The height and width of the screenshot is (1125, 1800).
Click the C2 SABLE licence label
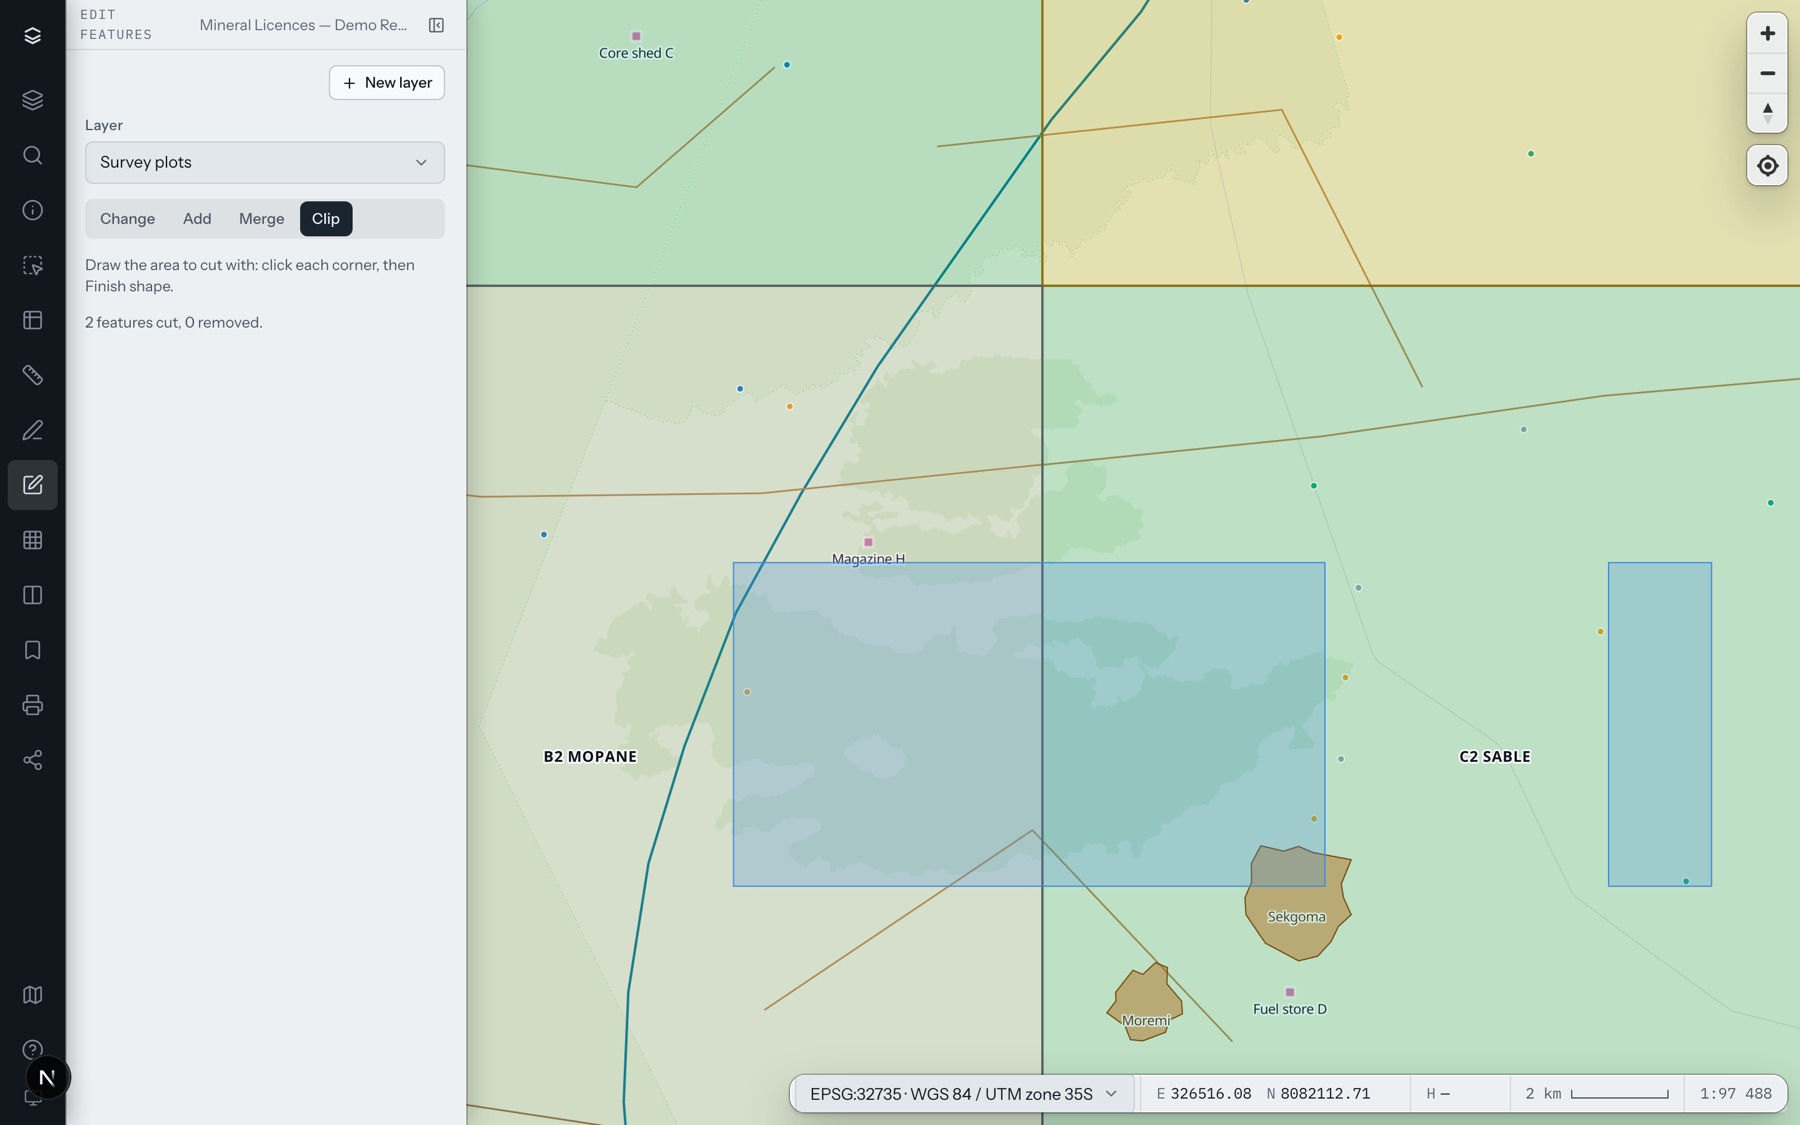[1495, 757]
